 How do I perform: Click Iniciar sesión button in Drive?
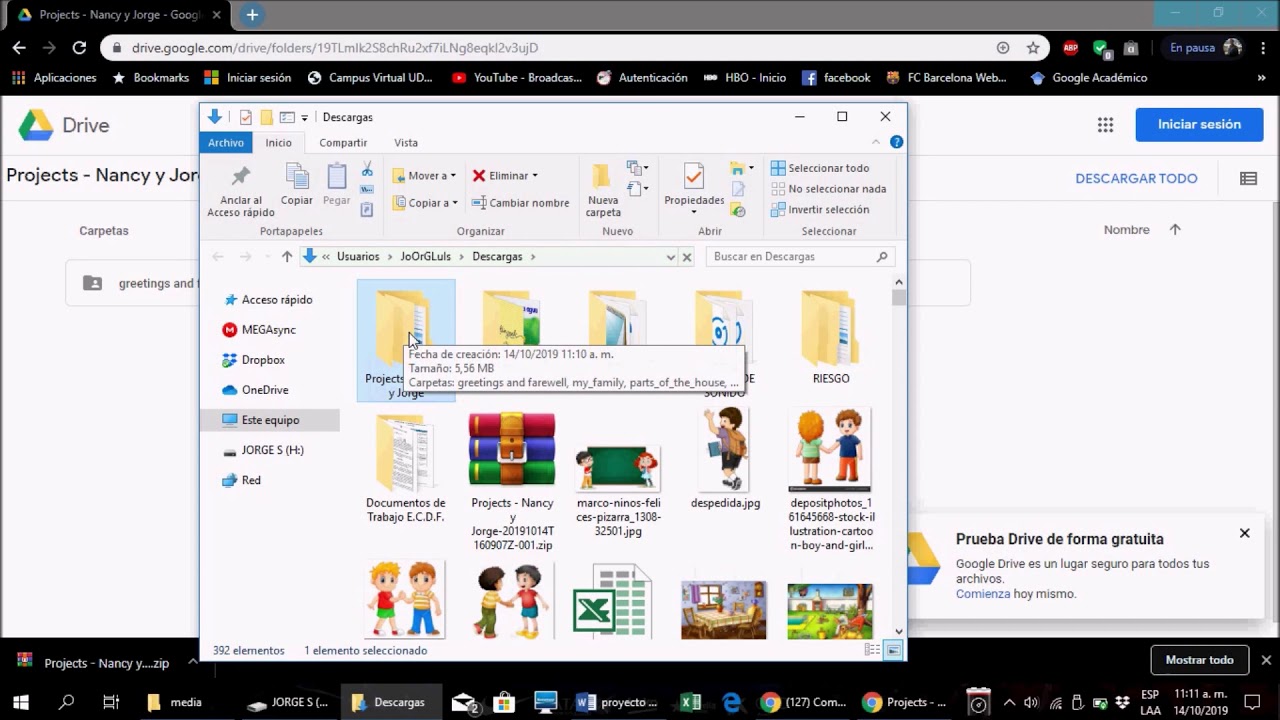click(x=1199, y=124)
